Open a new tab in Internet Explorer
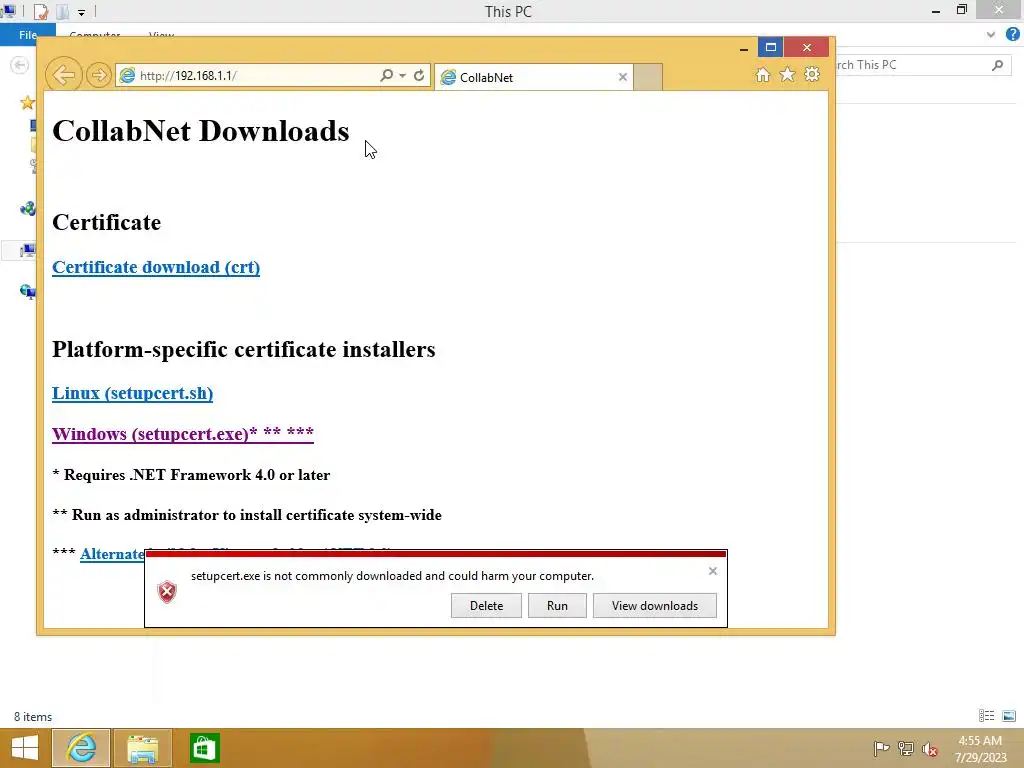This screenshot has height=768, width=1024. pyautogui.click(x=648, y=77)
